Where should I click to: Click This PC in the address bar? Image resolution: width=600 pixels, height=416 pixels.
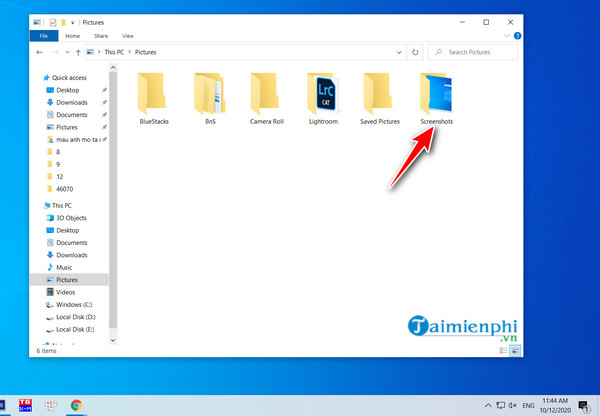point(114,52)
